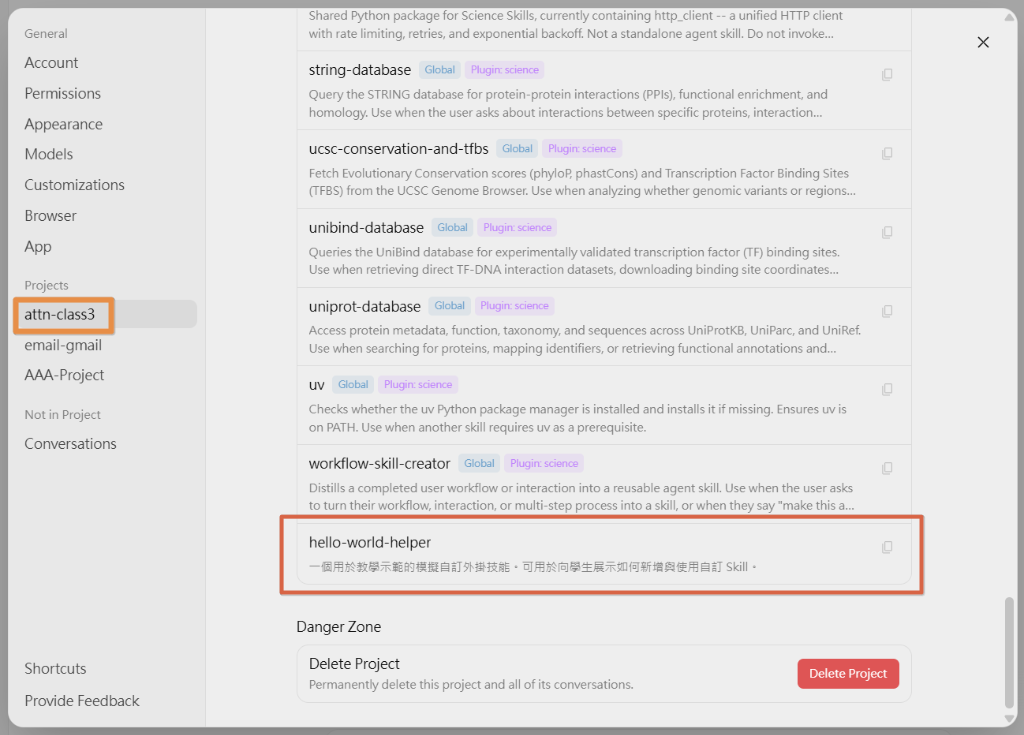
Task: Click the Global tag on string-database
Action: click(440, 70)
